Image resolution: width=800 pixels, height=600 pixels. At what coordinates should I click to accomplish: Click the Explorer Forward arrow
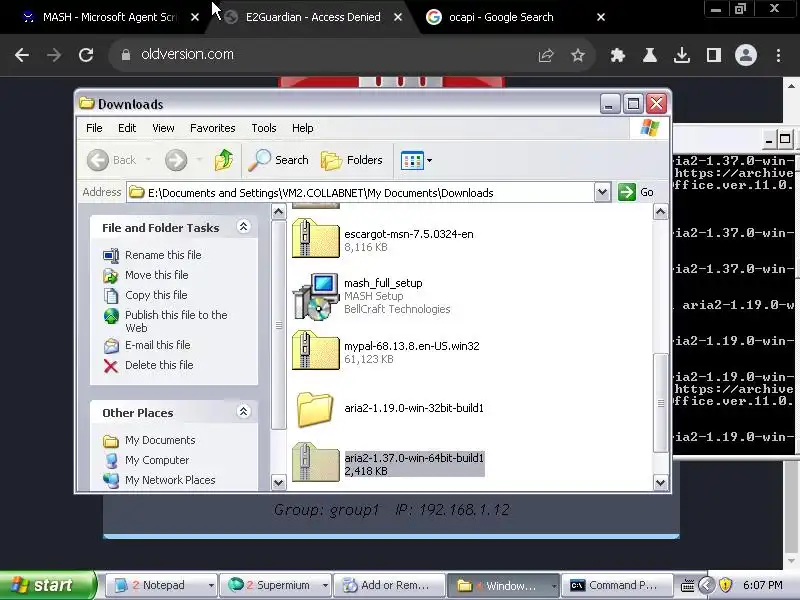tap(176, 160)
